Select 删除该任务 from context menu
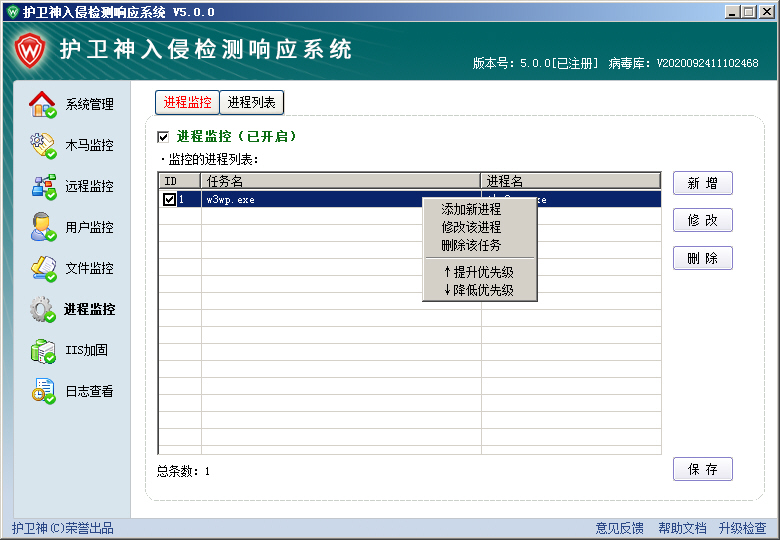 tap(471, 245)
